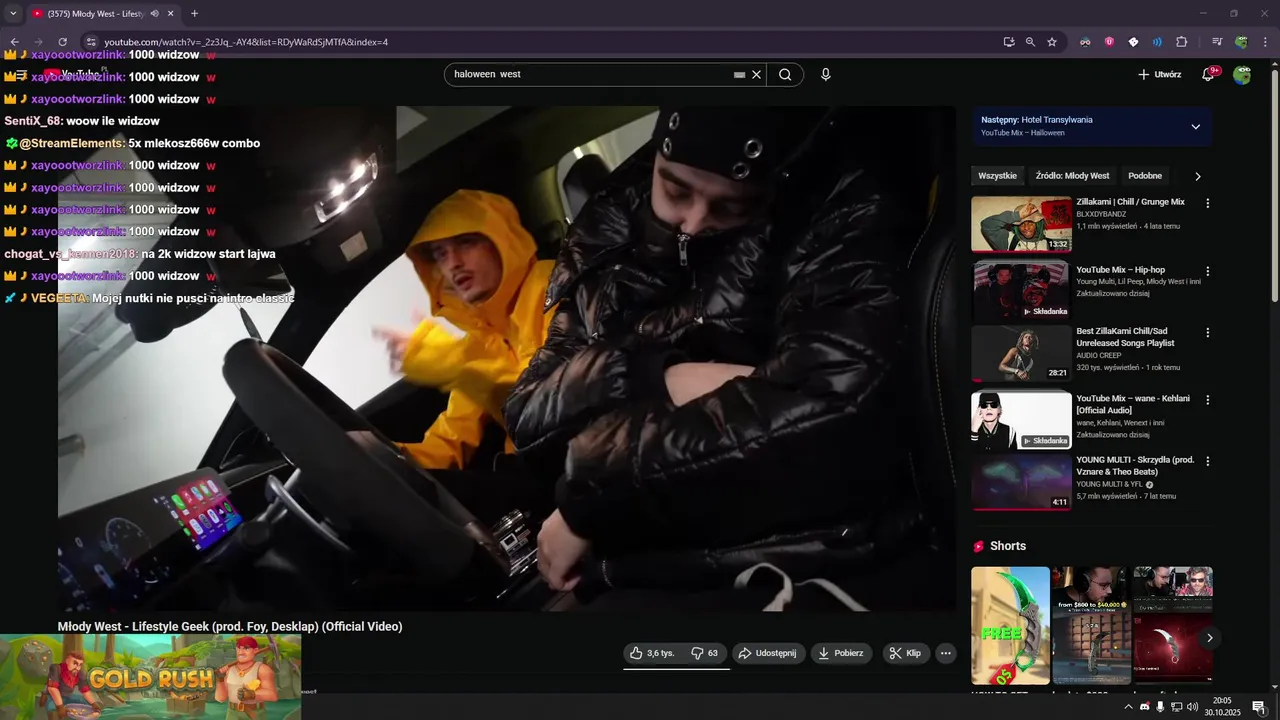Viewport: 1280px width, 720px height.
Task: Open Zillakami Chill / Grunge Mix thumbnail
Action: tap(1021, 224)
